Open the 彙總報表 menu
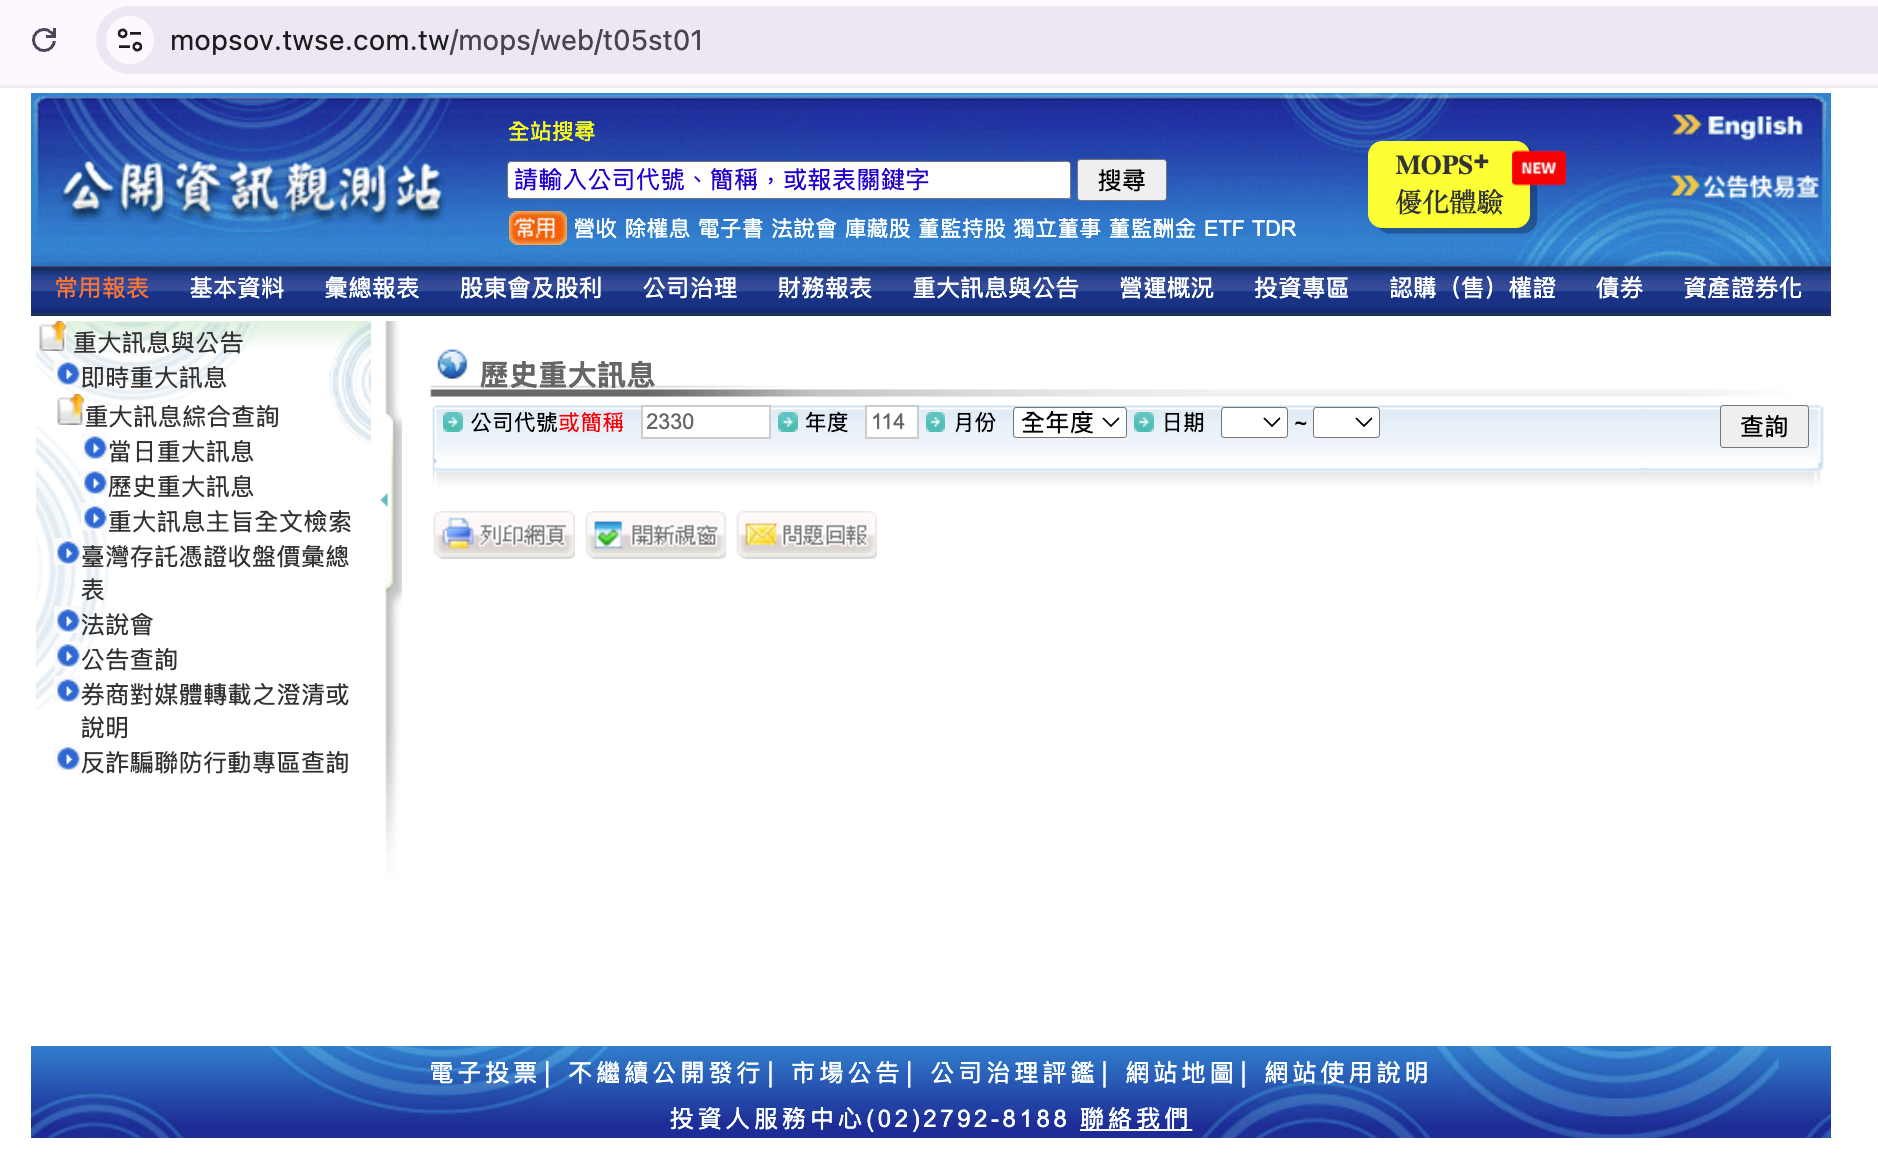Screen dimensions: 1878x1166 coord(372,288)
